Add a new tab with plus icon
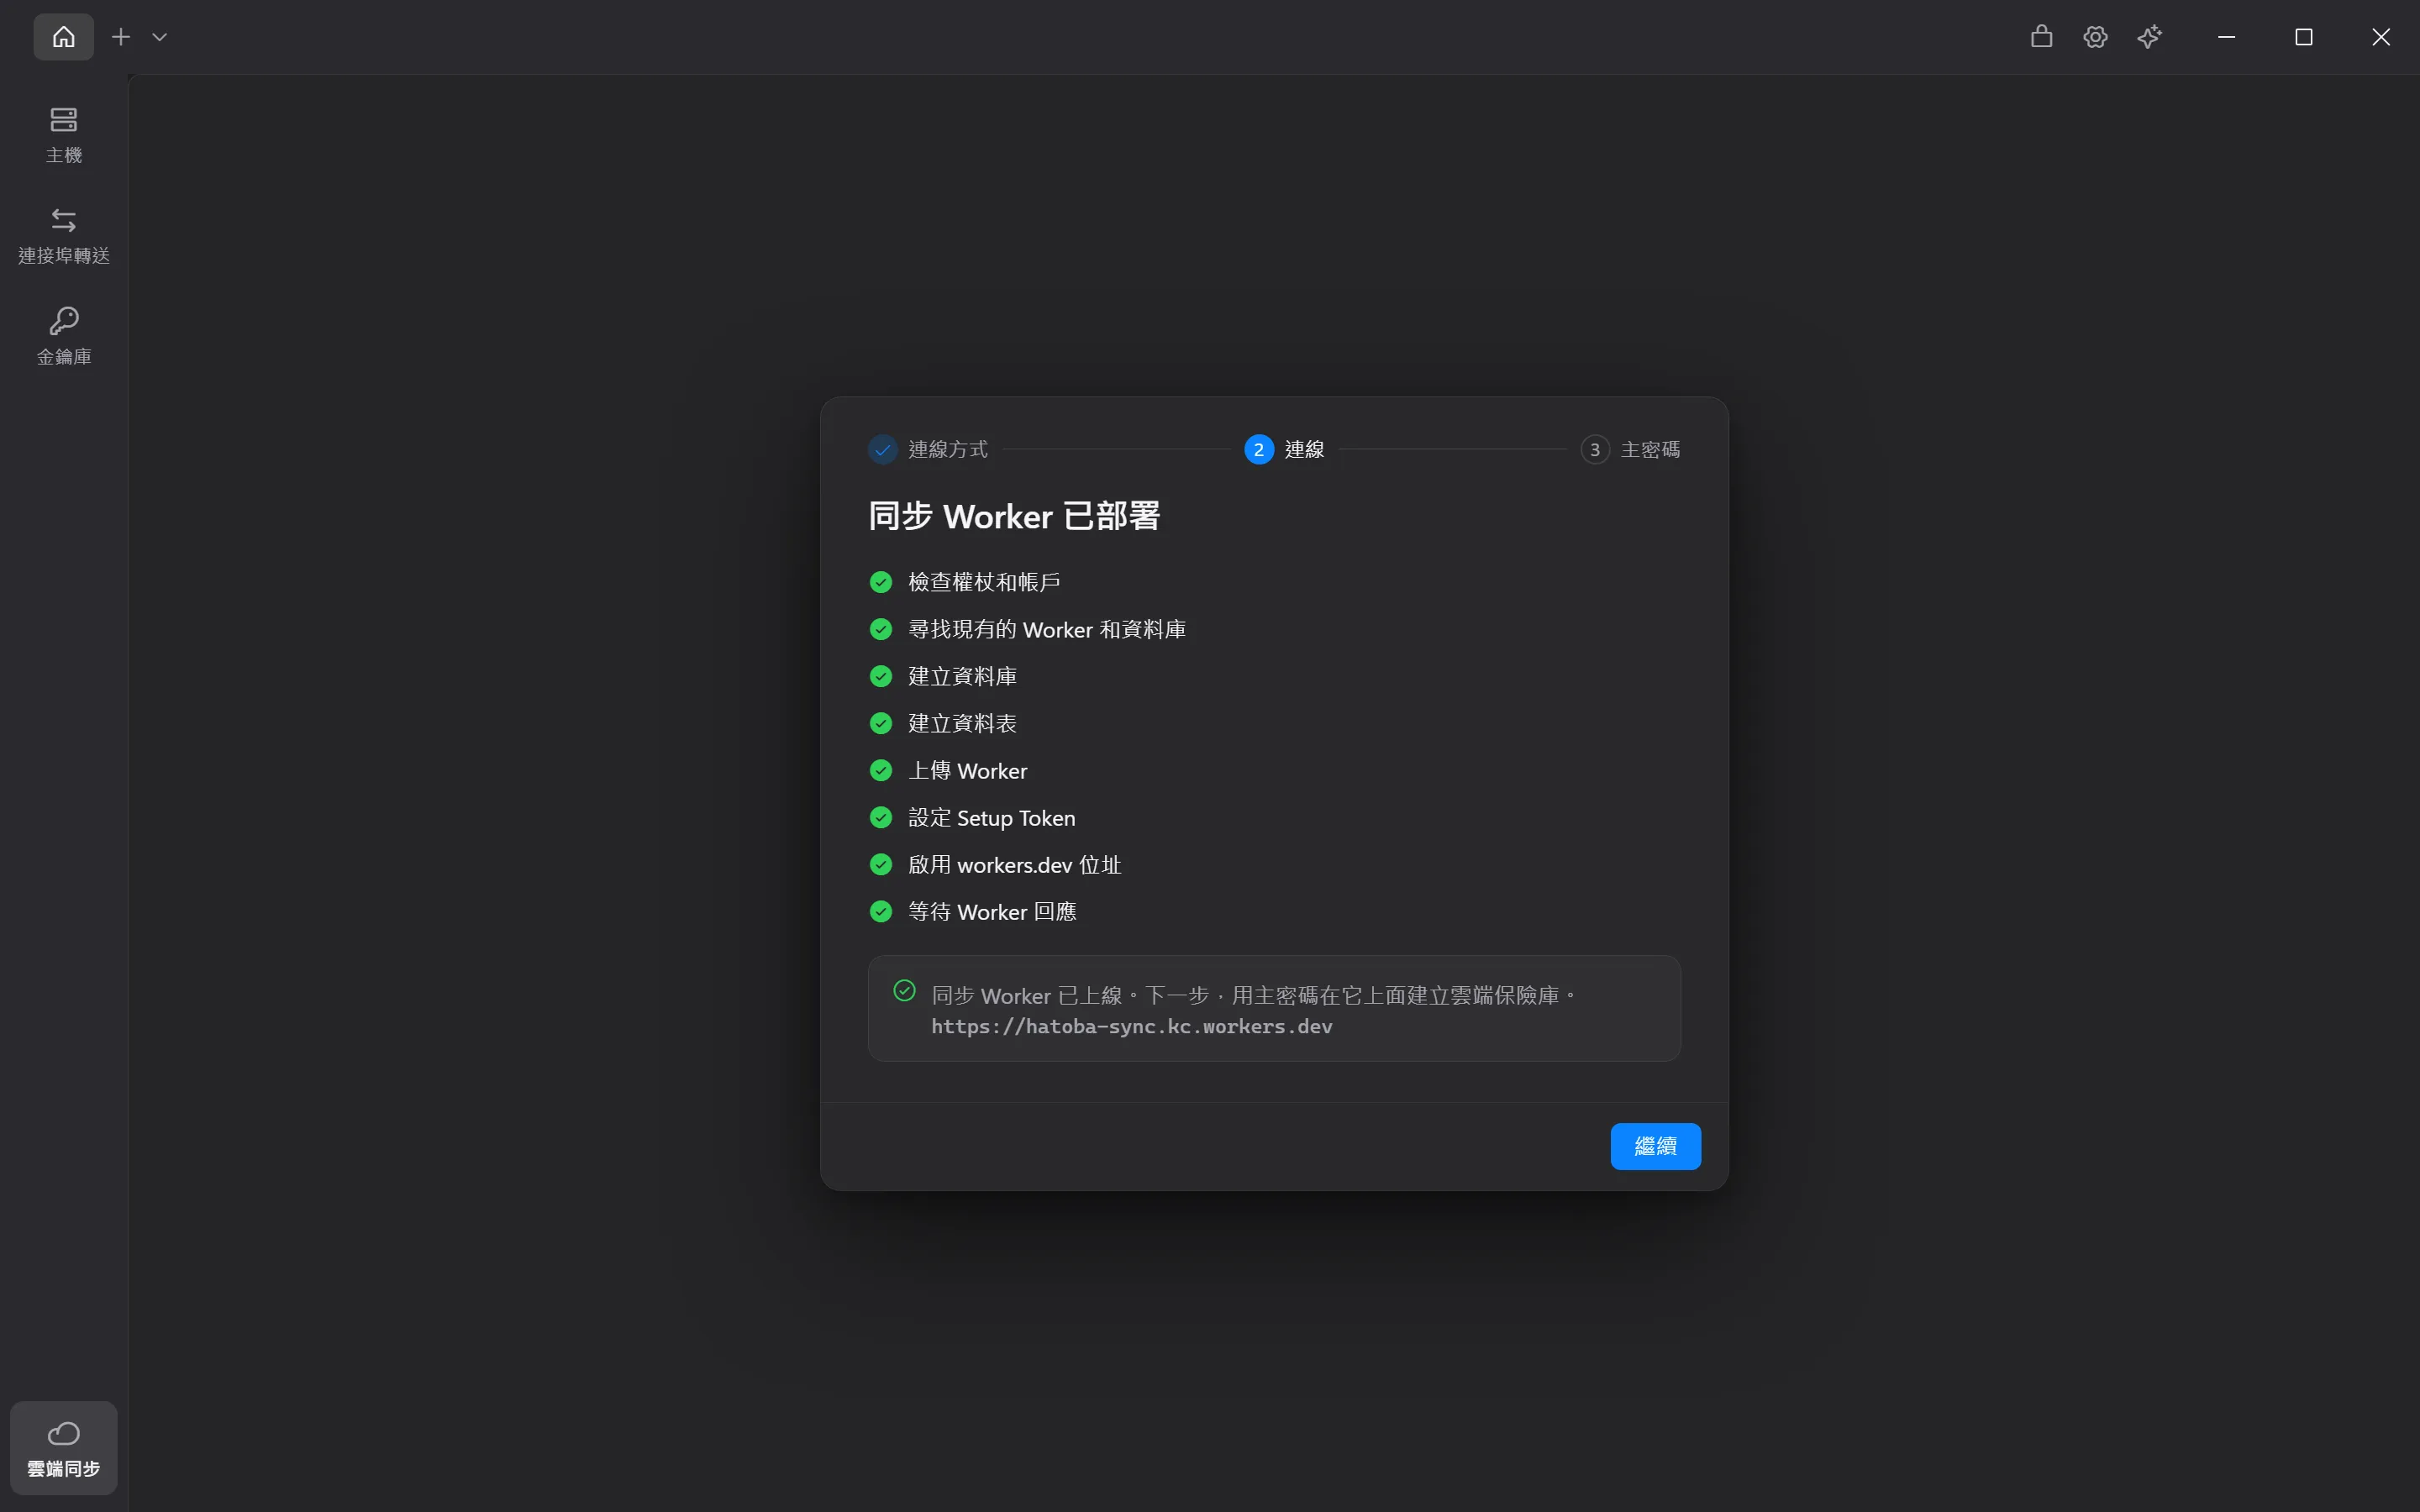Image resolution: width=2420 pixels, height=1512 pixels. [121, 37]
